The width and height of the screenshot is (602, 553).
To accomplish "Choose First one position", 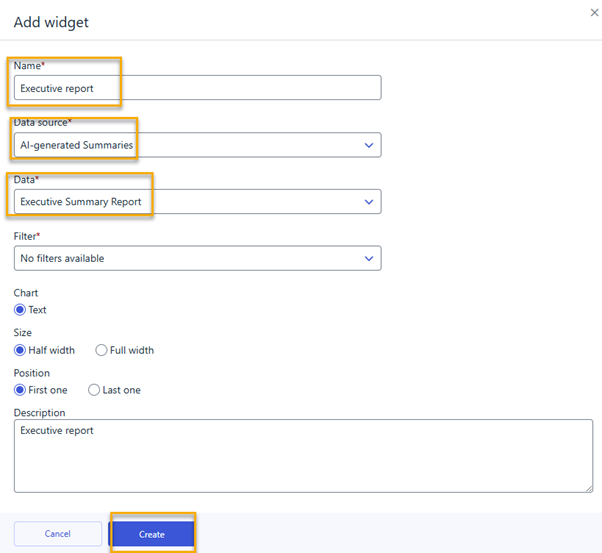I will tap(20, 390).
